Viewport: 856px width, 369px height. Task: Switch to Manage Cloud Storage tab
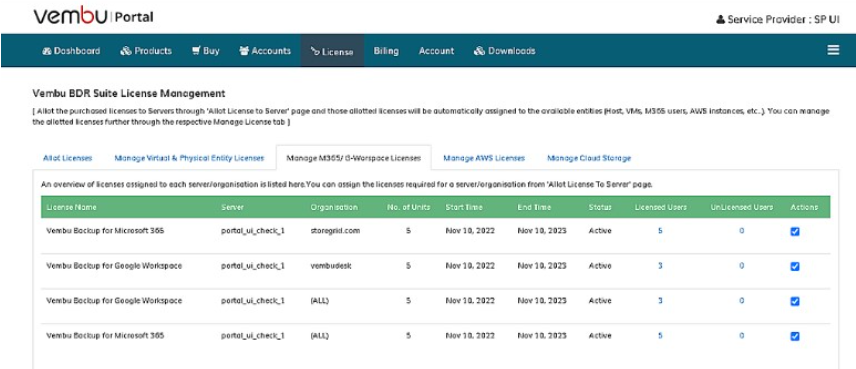pos(589,158)
